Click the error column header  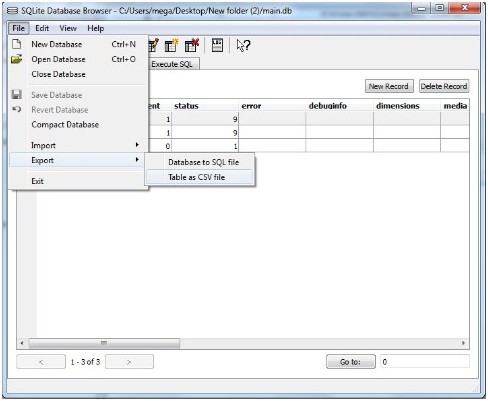pyautogui.click(x=272, y=106)
